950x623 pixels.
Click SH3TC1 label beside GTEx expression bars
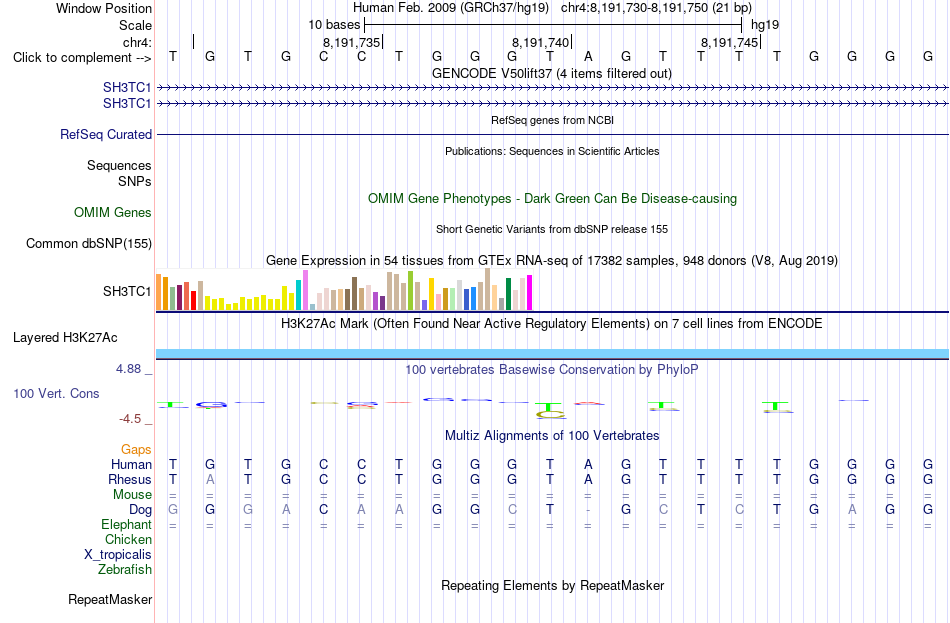(x=127, y=292)
